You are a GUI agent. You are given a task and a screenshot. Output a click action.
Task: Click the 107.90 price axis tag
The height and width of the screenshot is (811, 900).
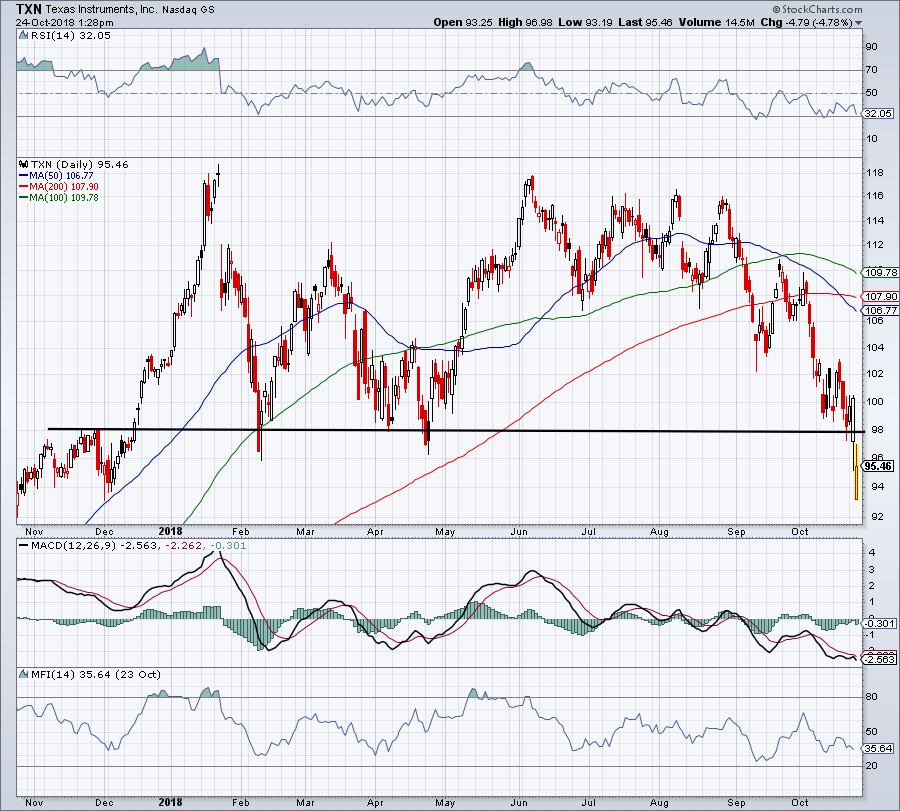pyautogui.click(x=880, y=297)
